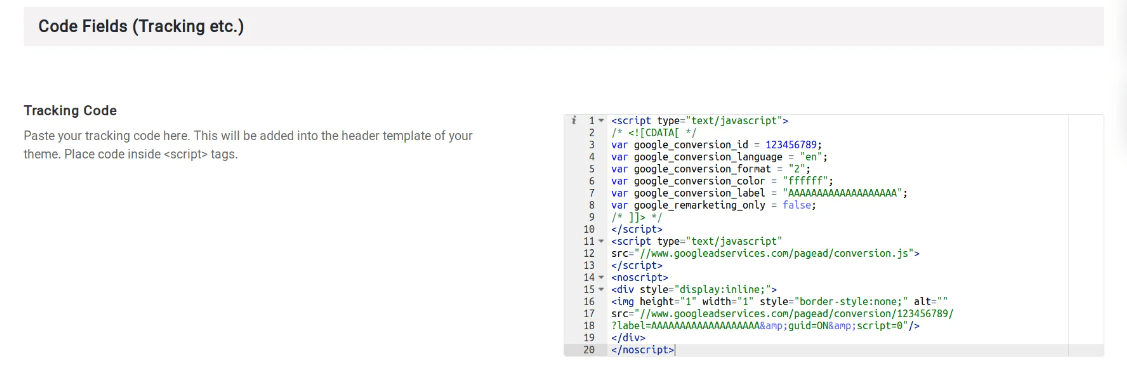
Task: Click line number 3 in the gutter
Action: tap(592, 145)
